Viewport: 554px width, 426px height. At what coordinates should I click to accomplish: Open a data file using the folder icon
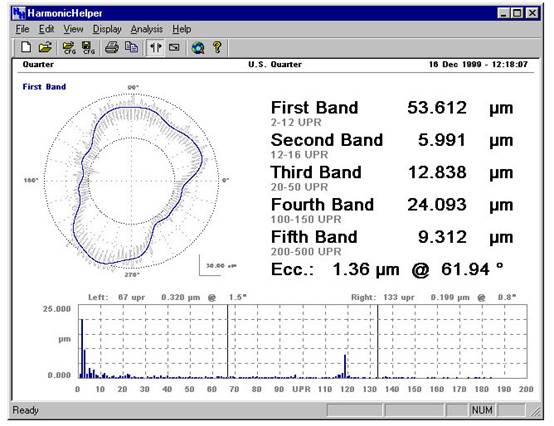click(45, 47)
